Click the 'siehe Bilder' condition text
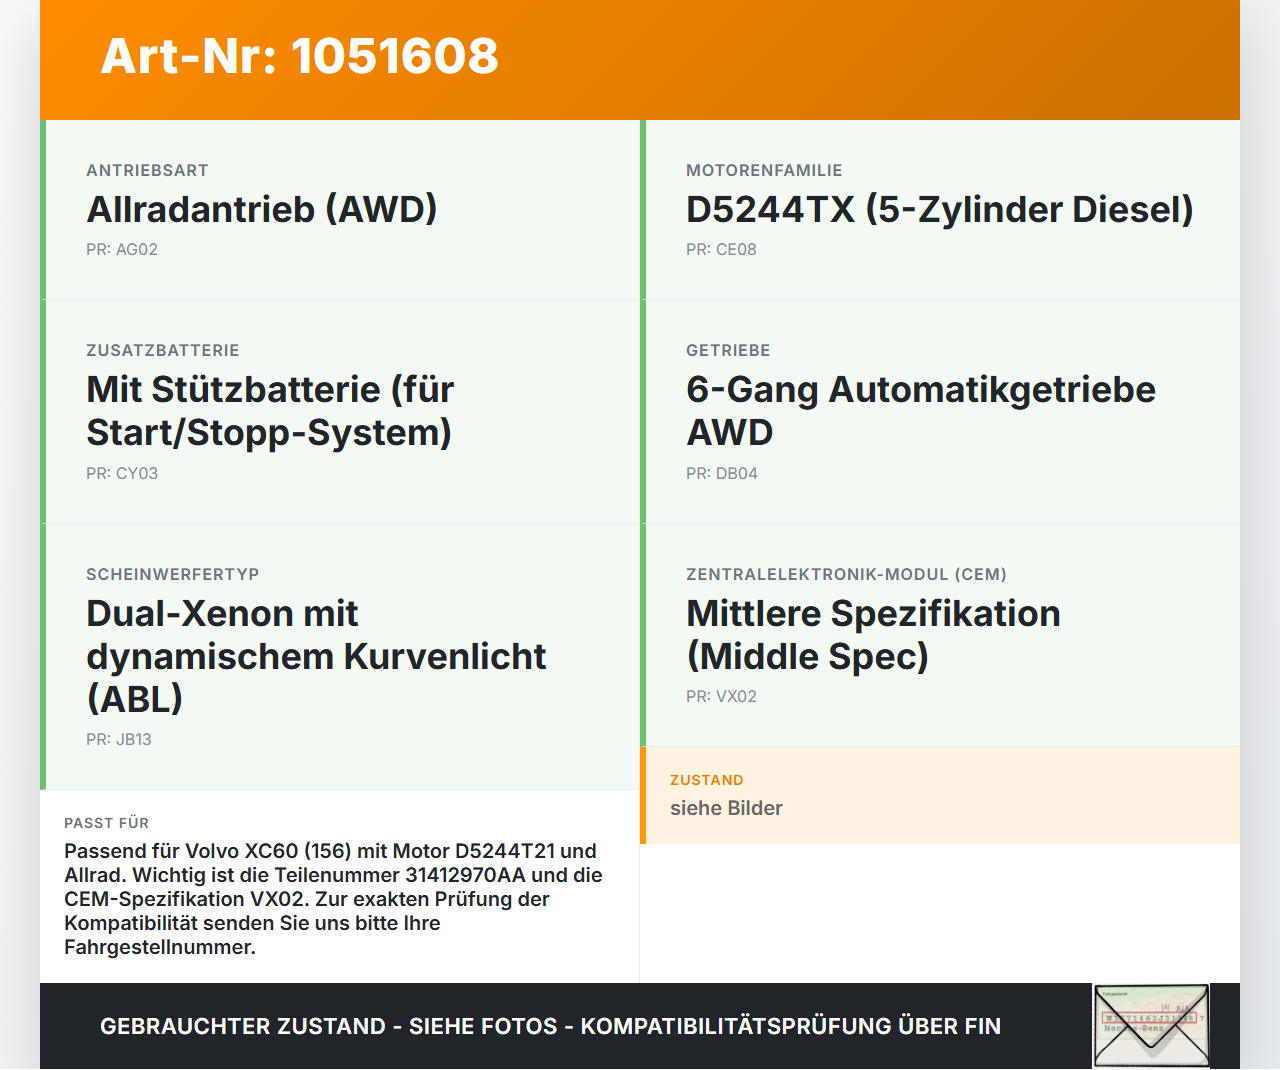This screenshot has height=1070, width=1280. pyautogui.click(x=726, y=808)
